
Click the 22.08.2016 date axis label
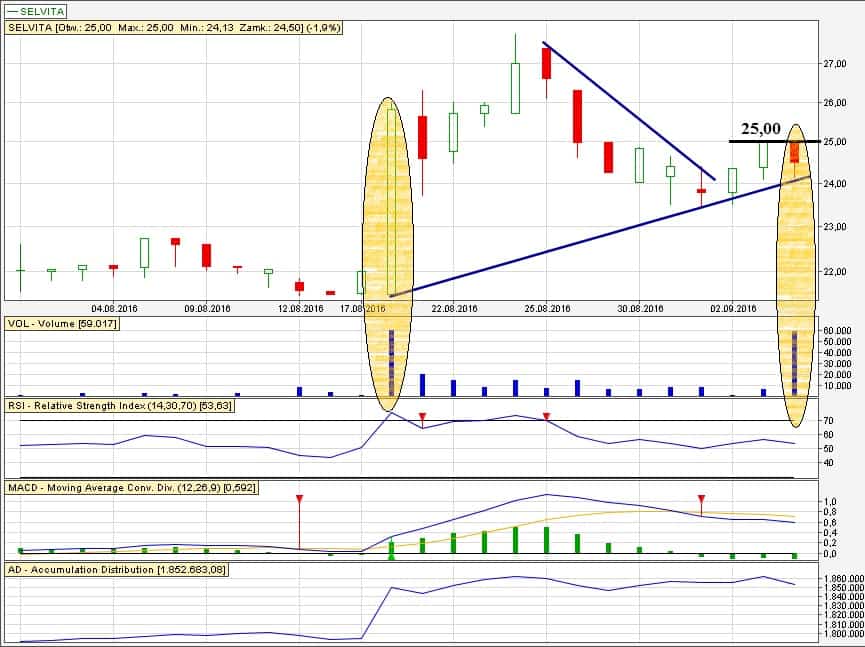coord(452,309)
